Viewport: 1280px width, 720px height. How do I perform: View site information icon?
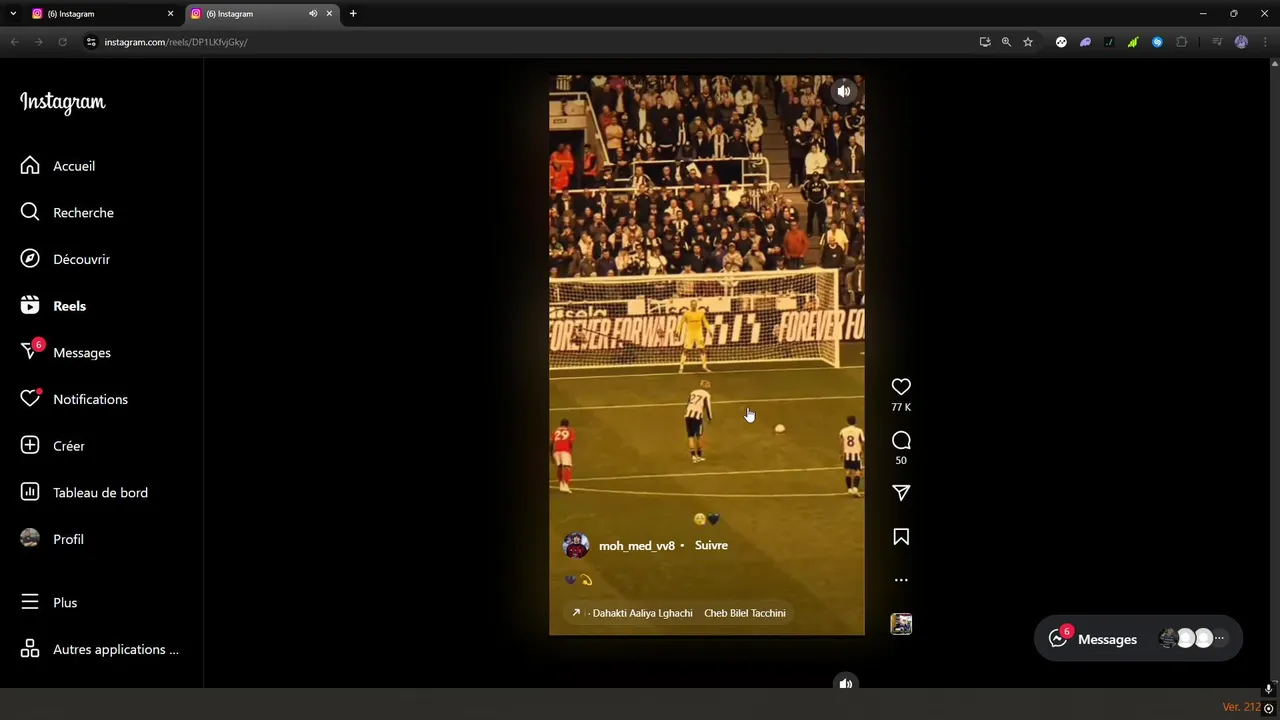[90, 42]
